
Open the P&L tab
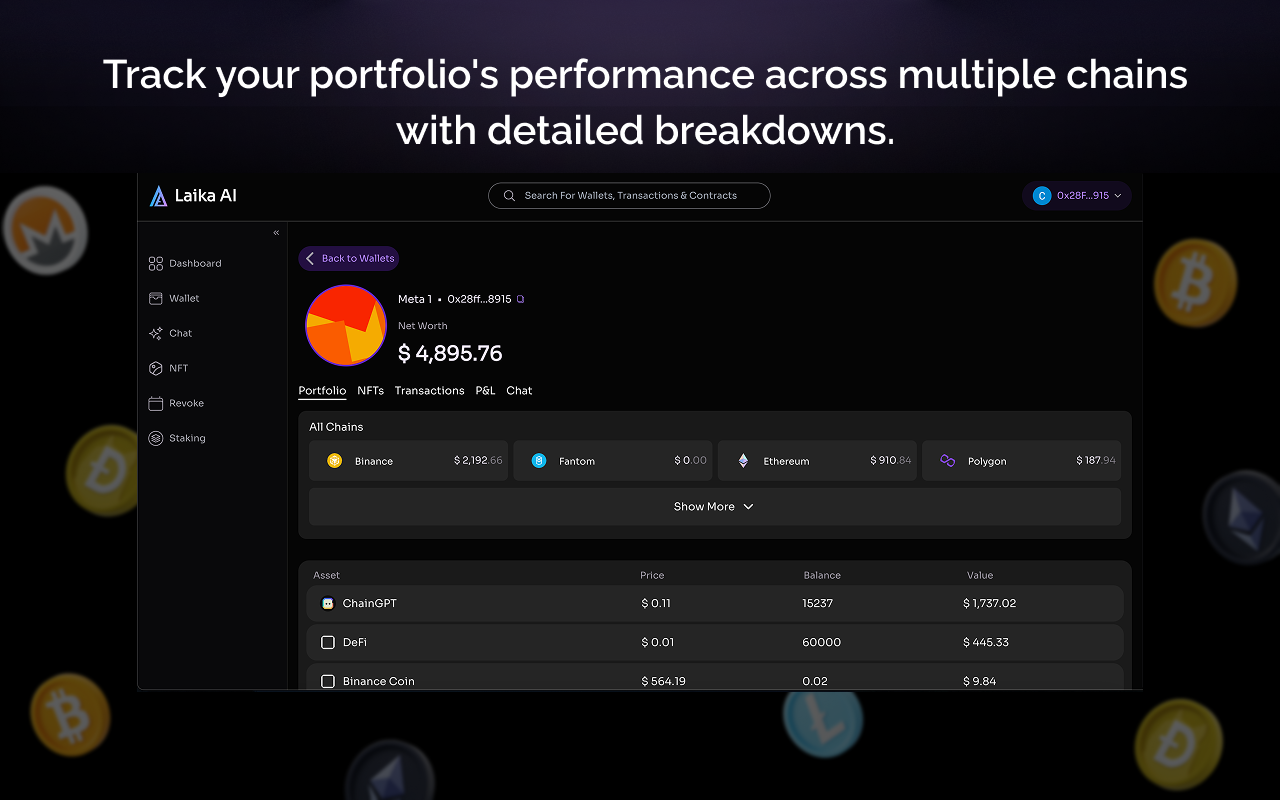point(485,390)
